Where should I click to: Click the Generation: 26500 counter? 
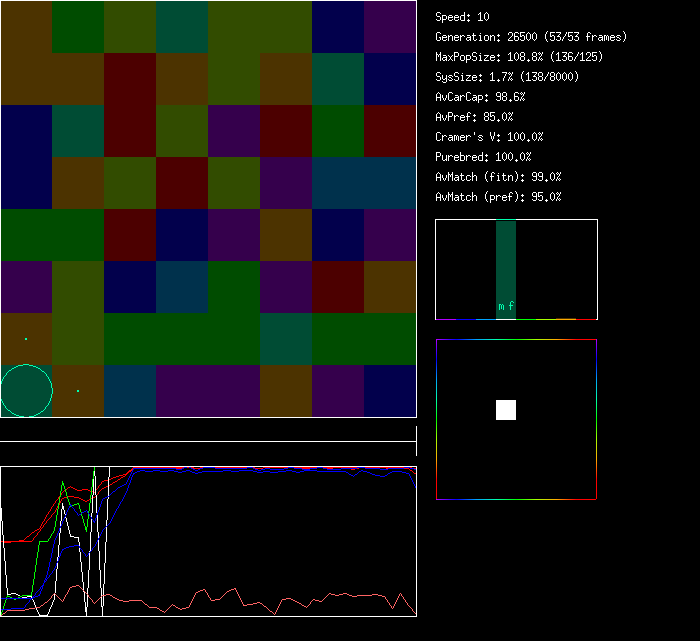click(531, 37)
